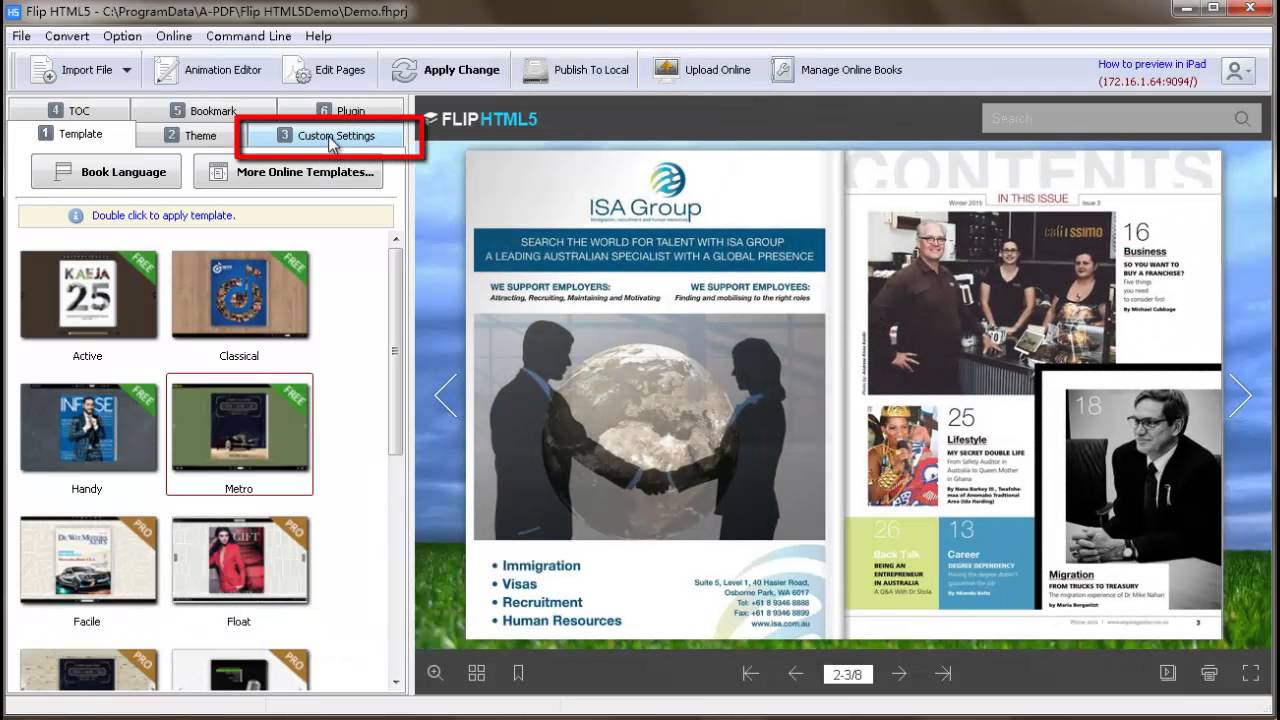The image size is (1280, 720).
Task: Go to previous page in bottom bar
Action: coord(796,674)
